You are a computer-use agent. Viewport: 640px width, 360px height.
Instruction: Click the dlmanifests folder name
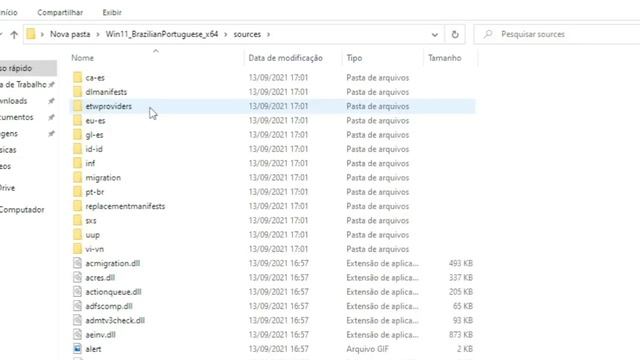106,92
